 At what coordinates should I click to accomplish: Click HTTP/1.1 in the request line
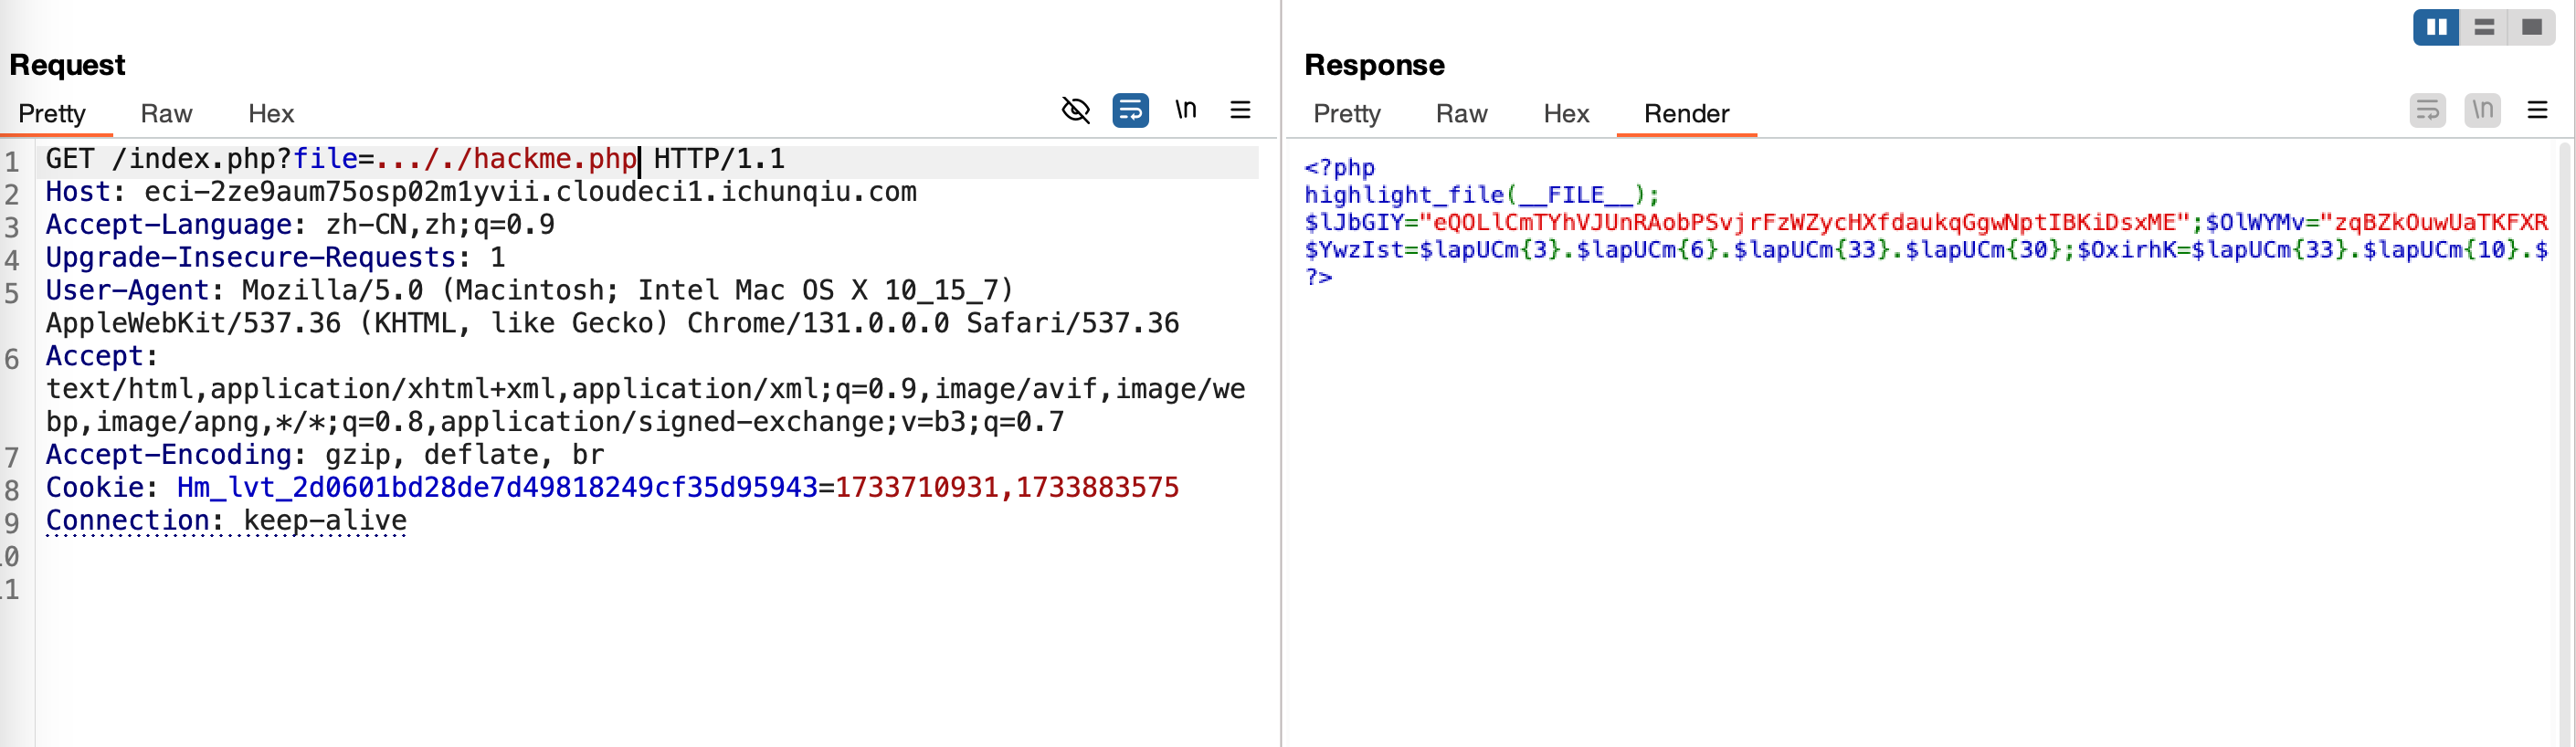click(719, 159)
